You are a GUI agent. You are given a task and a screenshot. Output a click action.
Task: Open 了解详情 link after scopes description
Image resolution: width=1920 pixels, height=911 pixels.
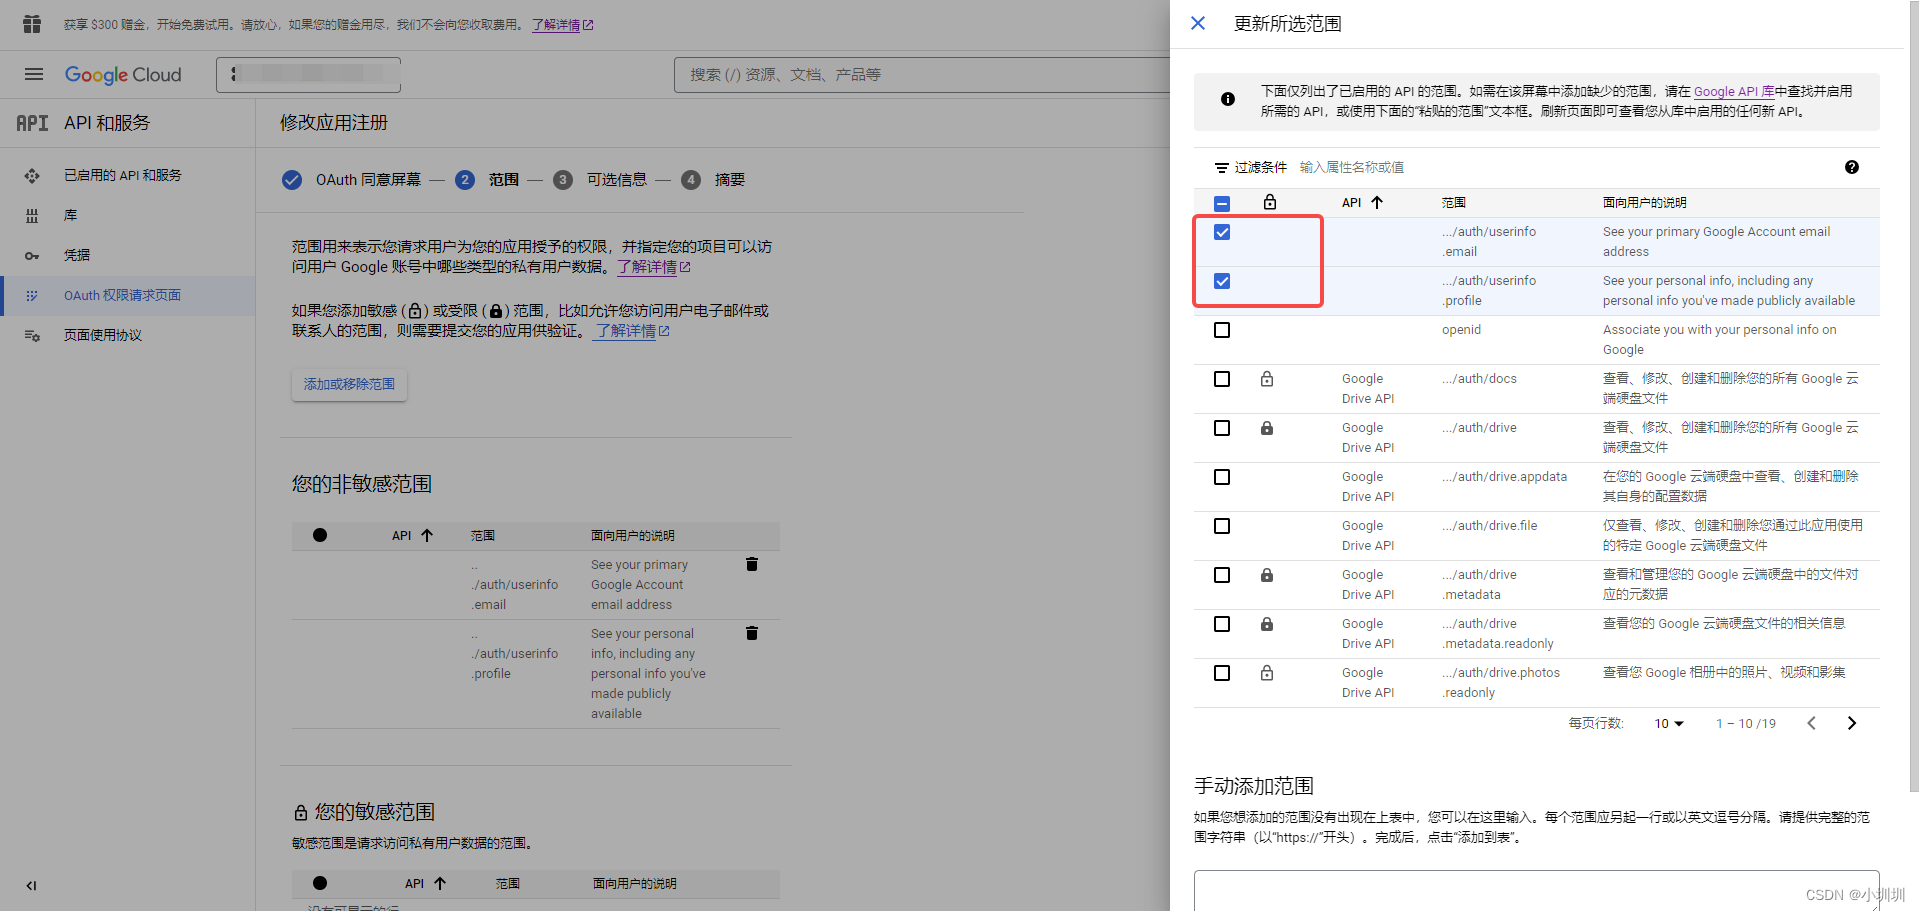pos(654,267)
